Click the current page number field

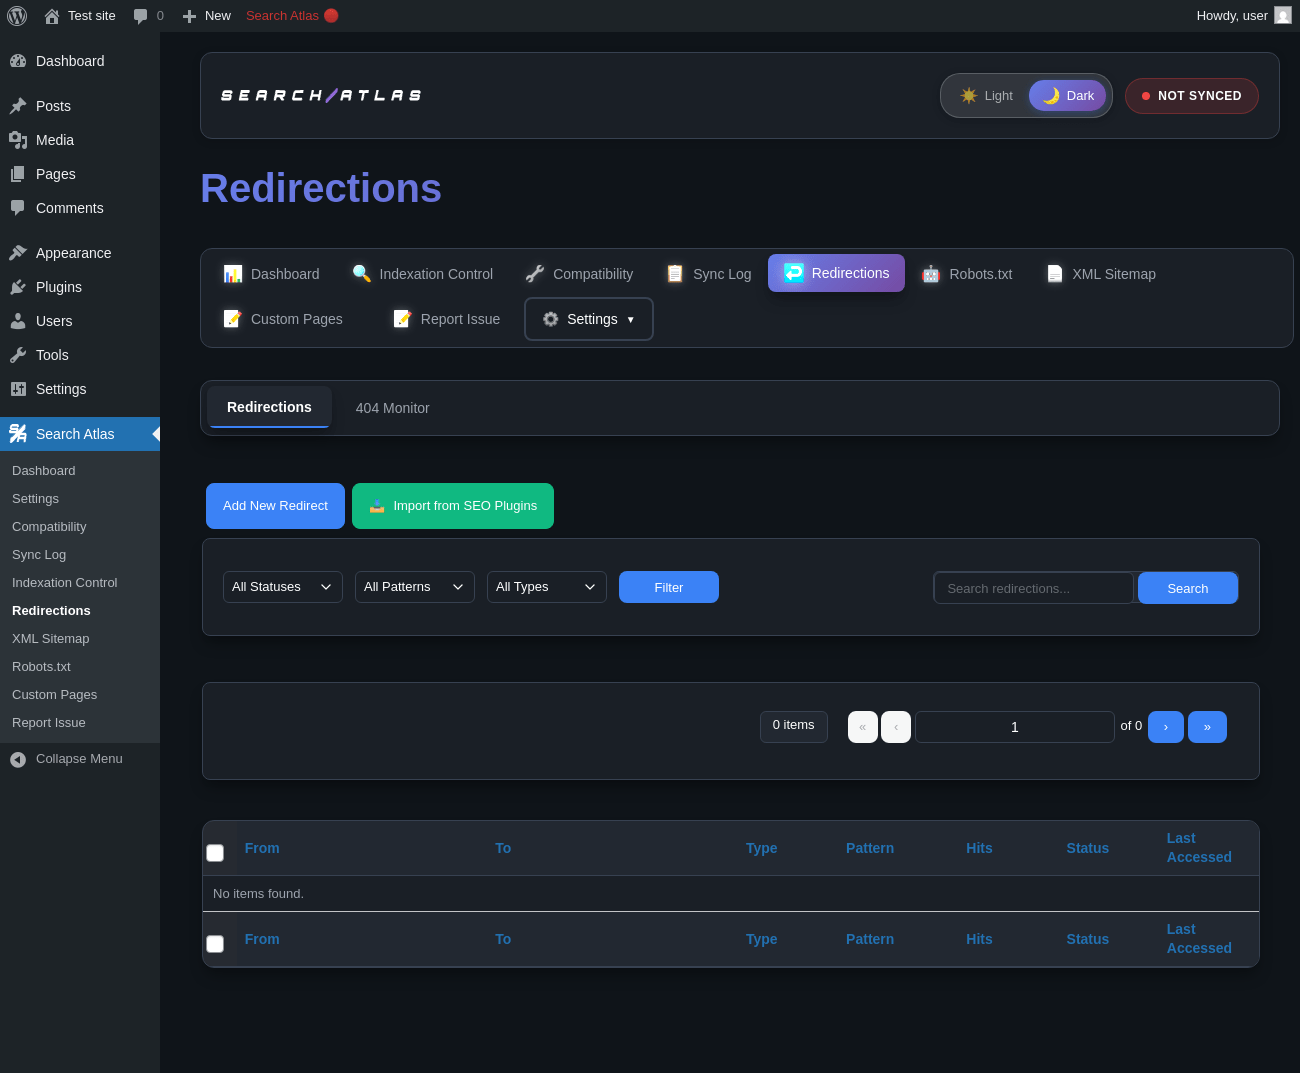click(x=1015, y=727)
